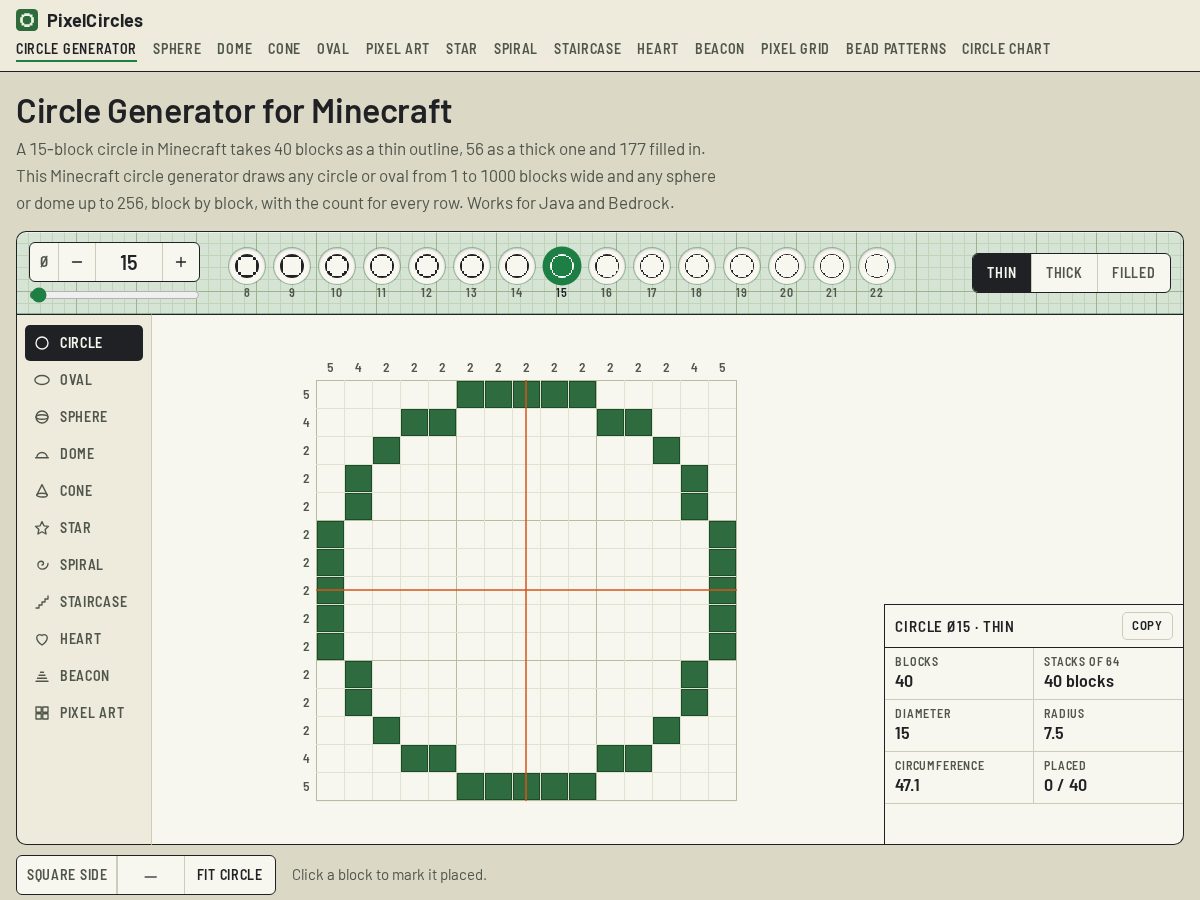Switch outline style to Filled
The height and width of the screenshot is (900, 1200).
tap(1133, 273)
